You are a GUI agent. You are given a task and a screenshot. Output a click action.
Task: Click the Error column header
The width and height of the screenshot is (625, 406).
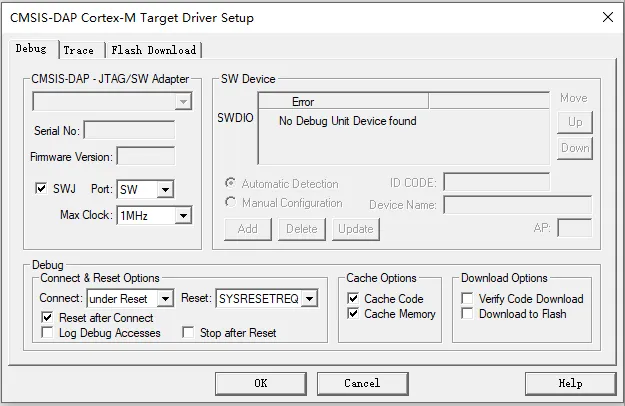[x=343, y=102]
